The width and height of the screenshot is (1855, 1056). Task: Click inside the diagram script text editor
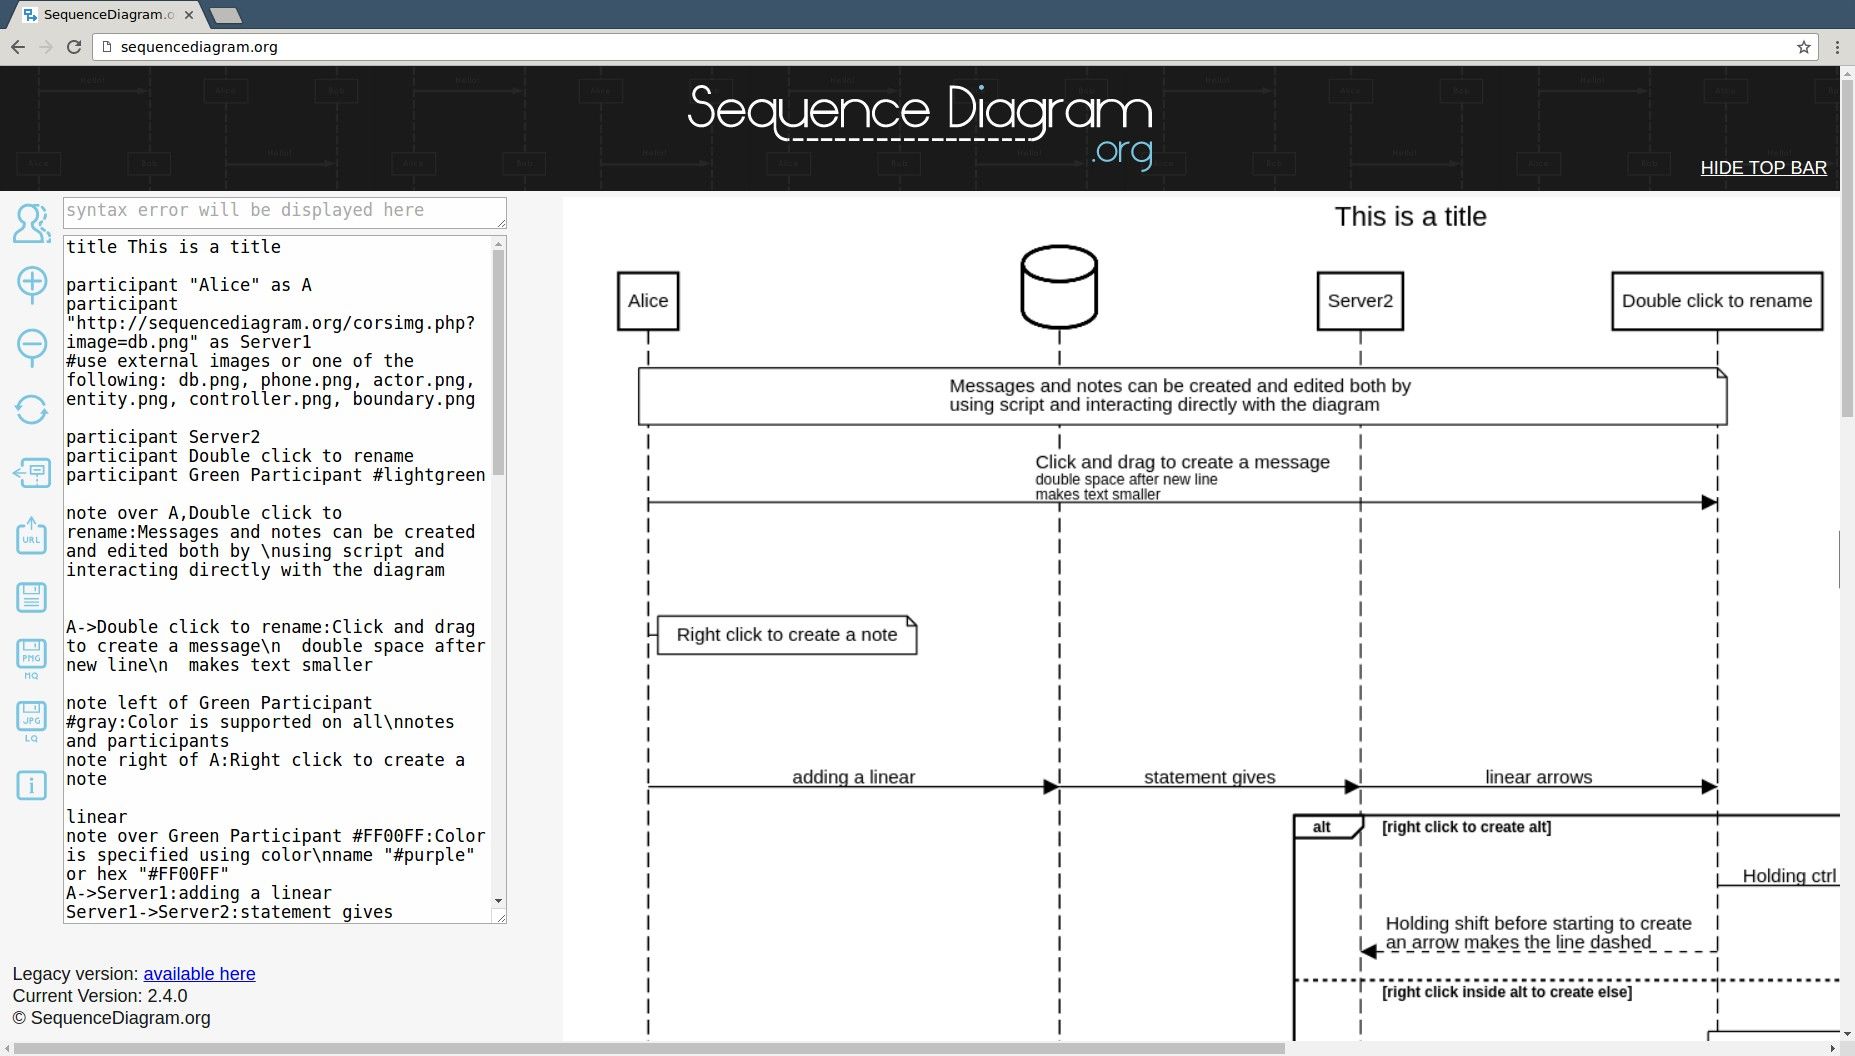click(x=278, y=579)
